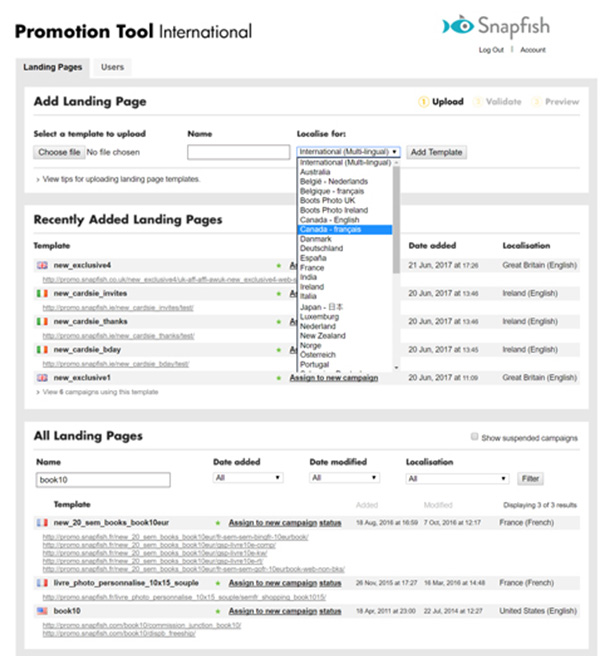
Task: Click Ireland flag icon beside new_cardsie_invites
Action: tap(42, 293)
